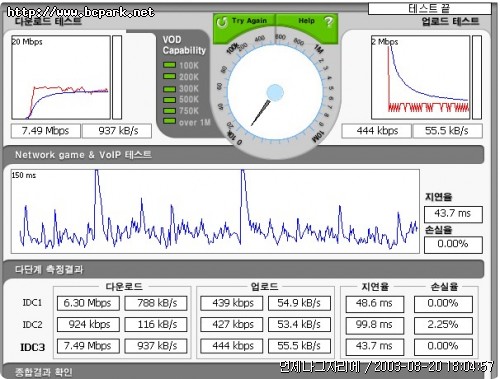Click the 300K VOD capability indicator
Image resolution: width=500 pixels, height=379 pixels.
(x=169, y=89)
